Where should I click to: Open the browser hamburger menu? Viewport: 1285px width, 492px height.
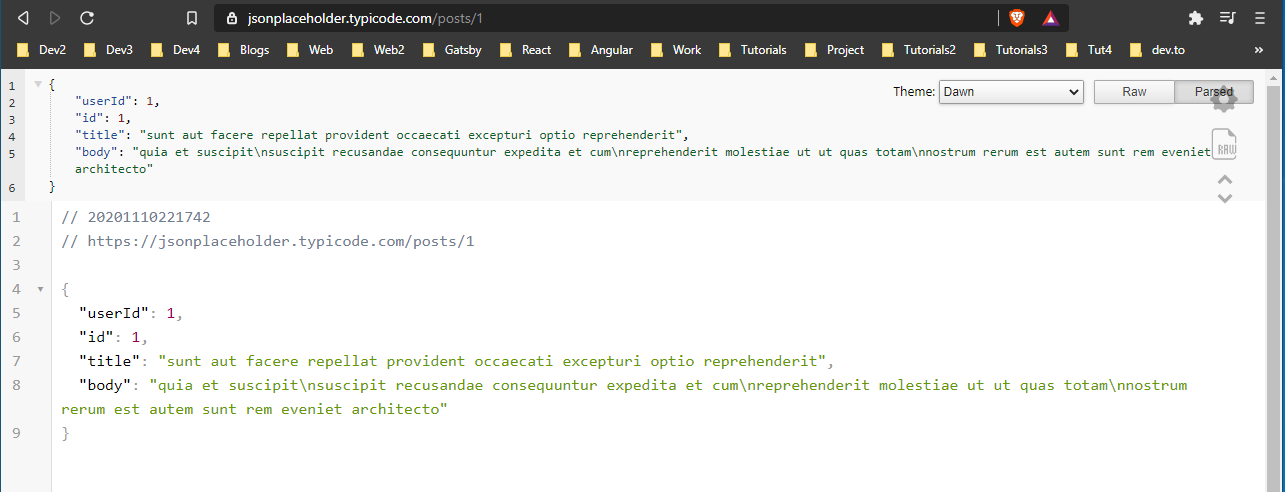1259,18
